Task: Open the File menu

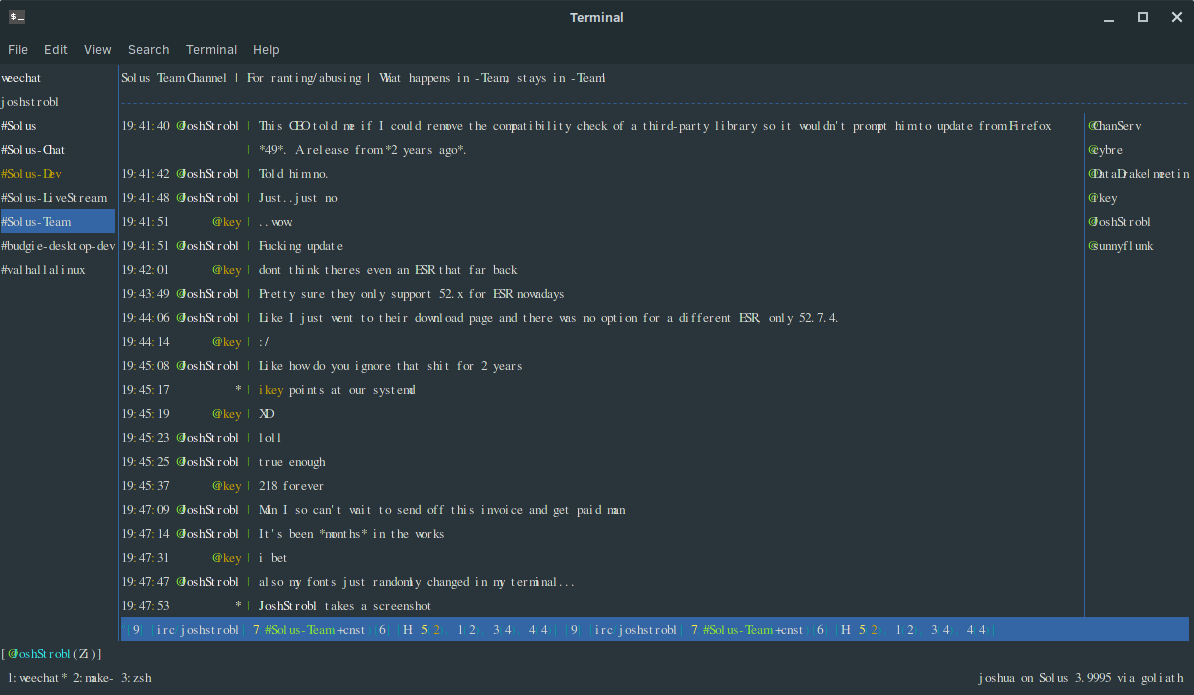Action: [18, 49]
